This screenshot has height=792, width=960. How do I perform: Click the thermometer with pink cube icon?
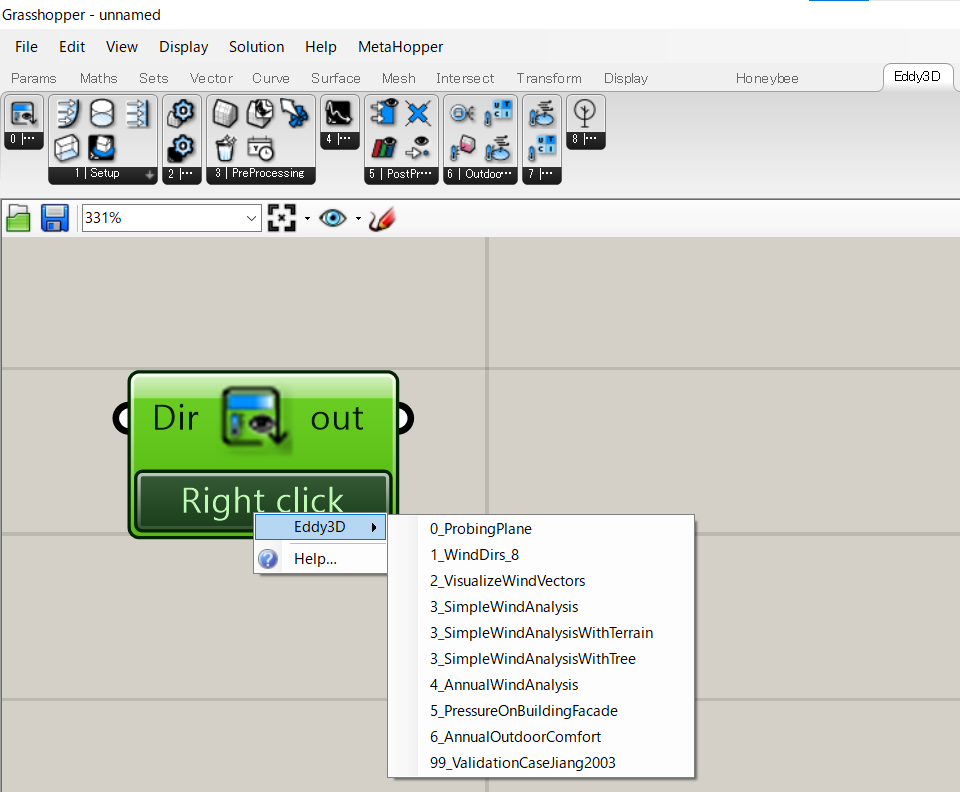coord(463,148)
